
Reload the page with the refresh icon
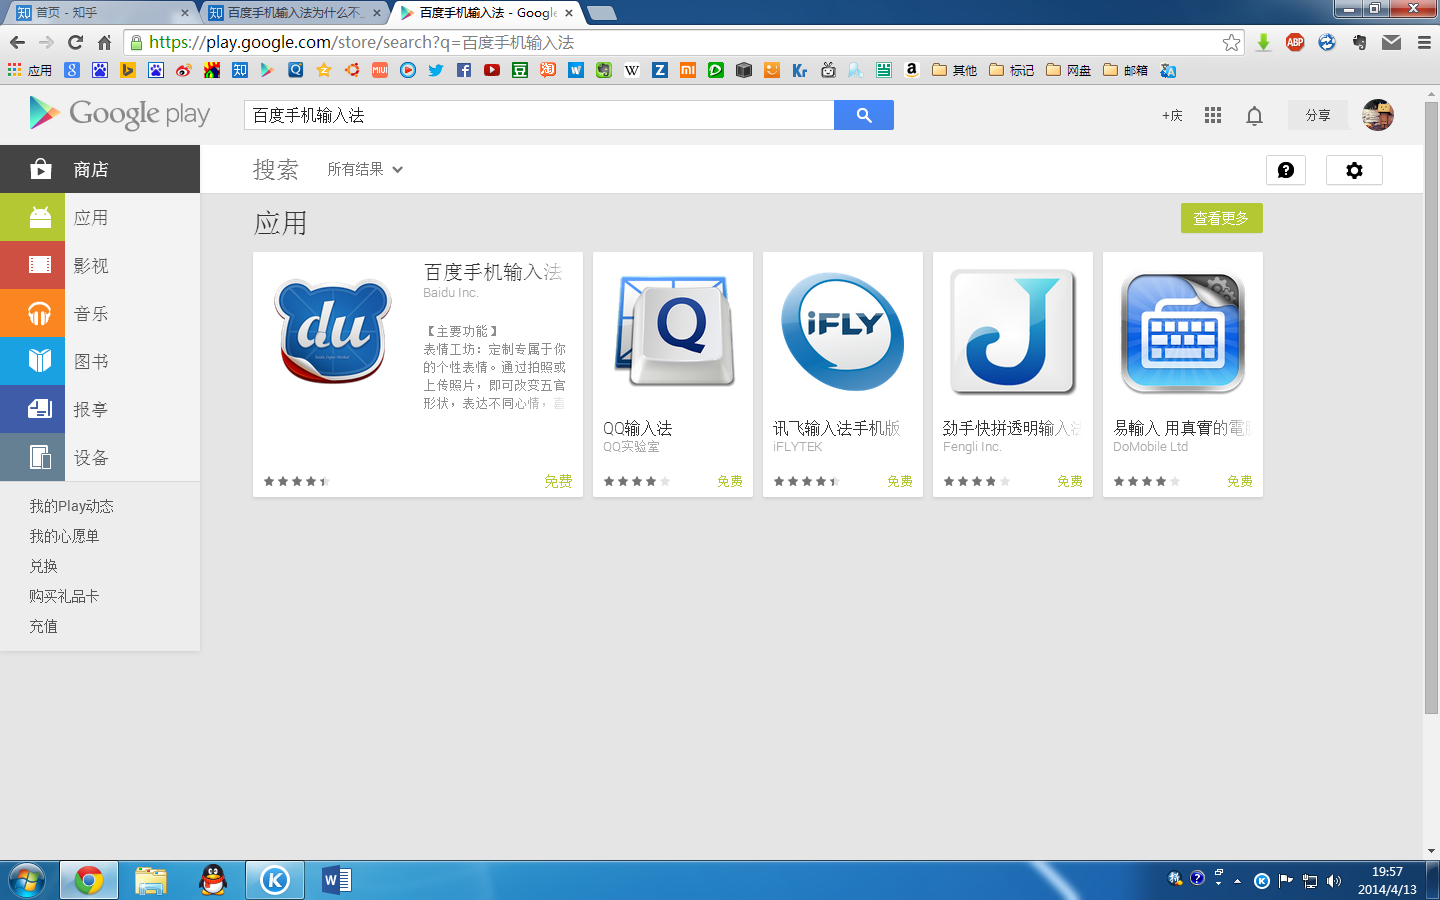point(75,42)
